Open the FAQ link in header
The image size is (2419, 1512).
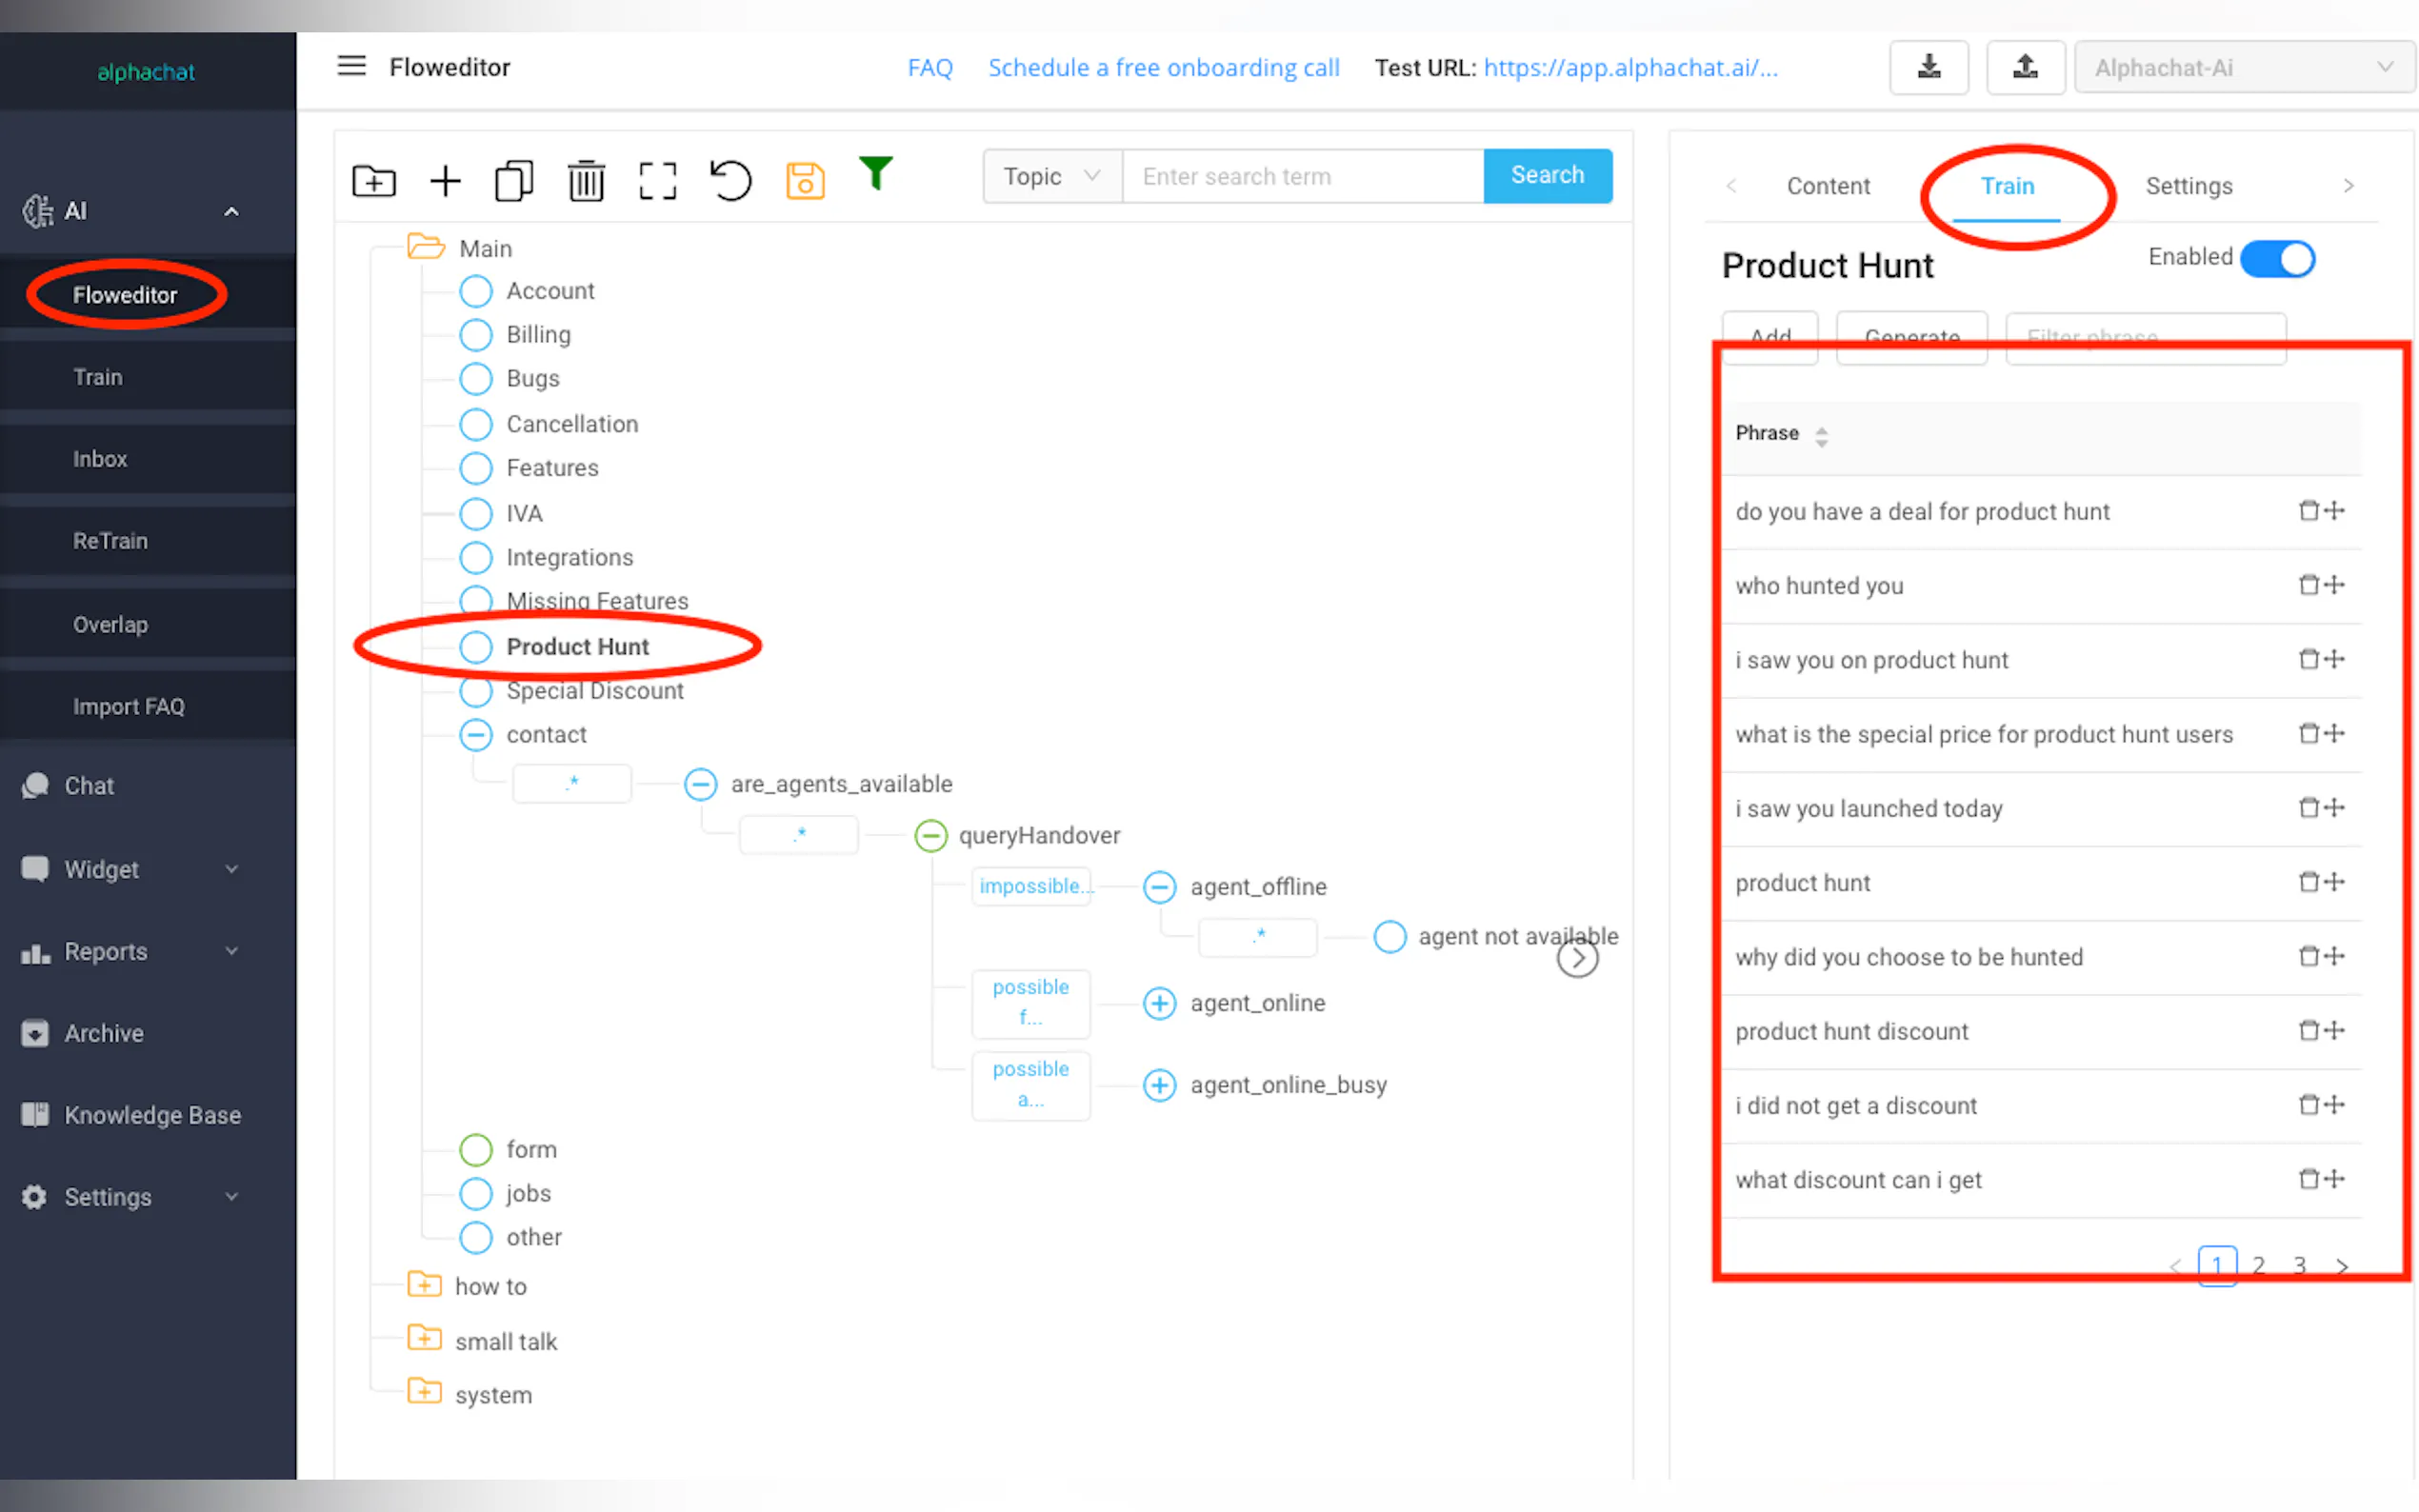(x=929, y=67)
